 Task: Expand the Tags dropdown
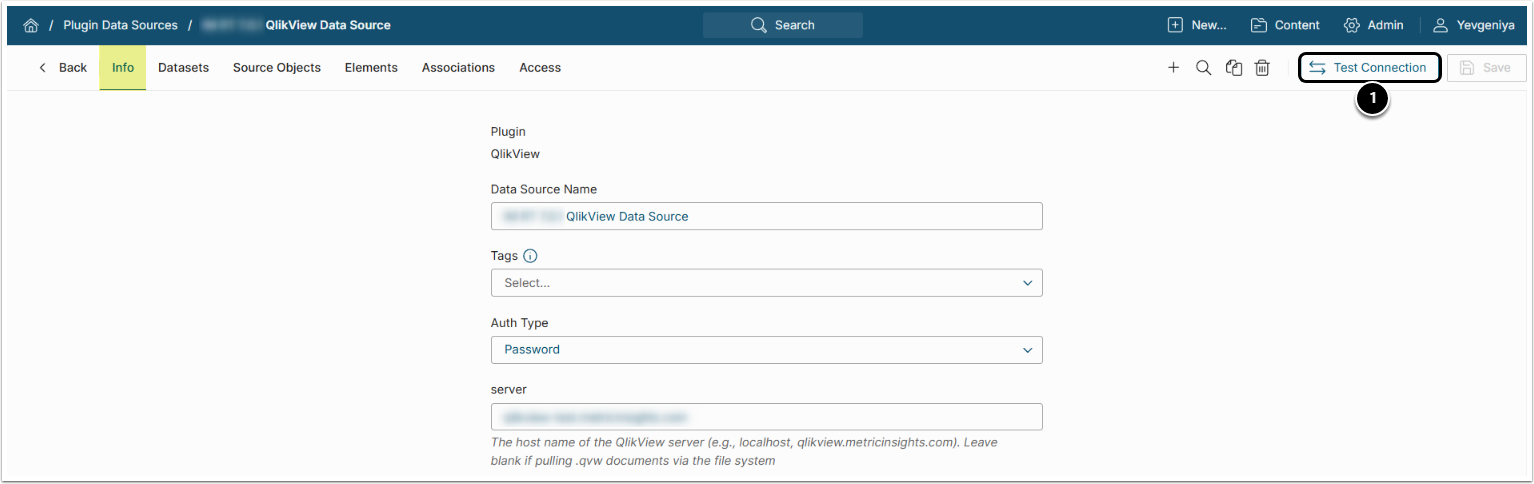tap(766, 283)
